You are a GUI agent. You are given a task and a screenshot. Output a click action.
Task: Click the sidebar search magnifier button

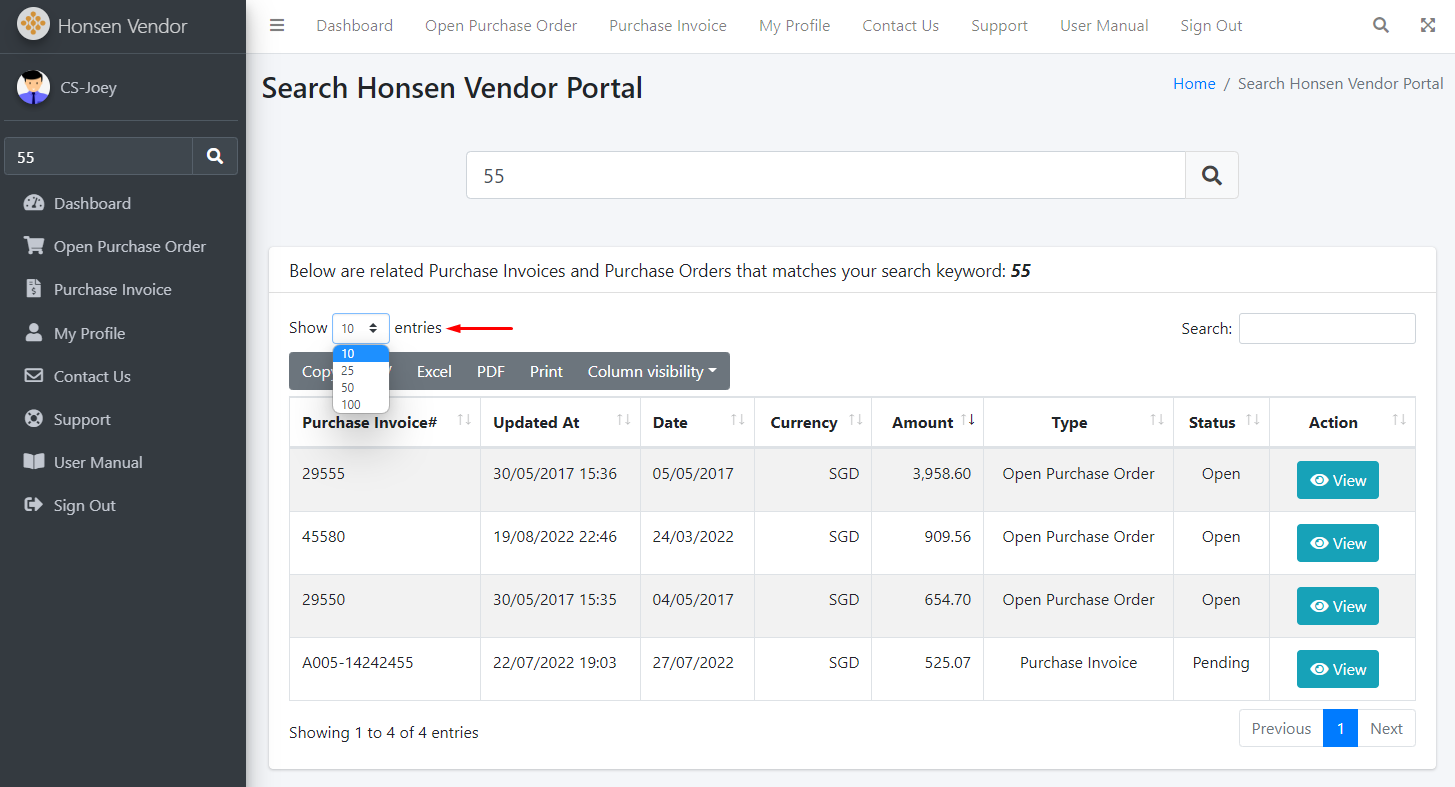click(x=215, y=157)
